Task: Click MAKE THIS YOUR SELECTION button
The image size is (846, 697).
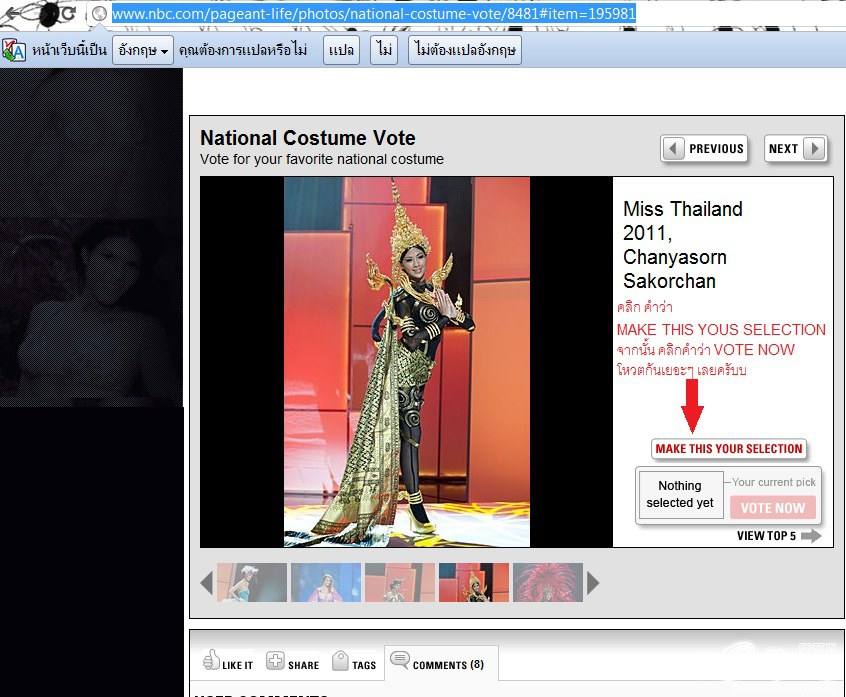Action: 729,449
